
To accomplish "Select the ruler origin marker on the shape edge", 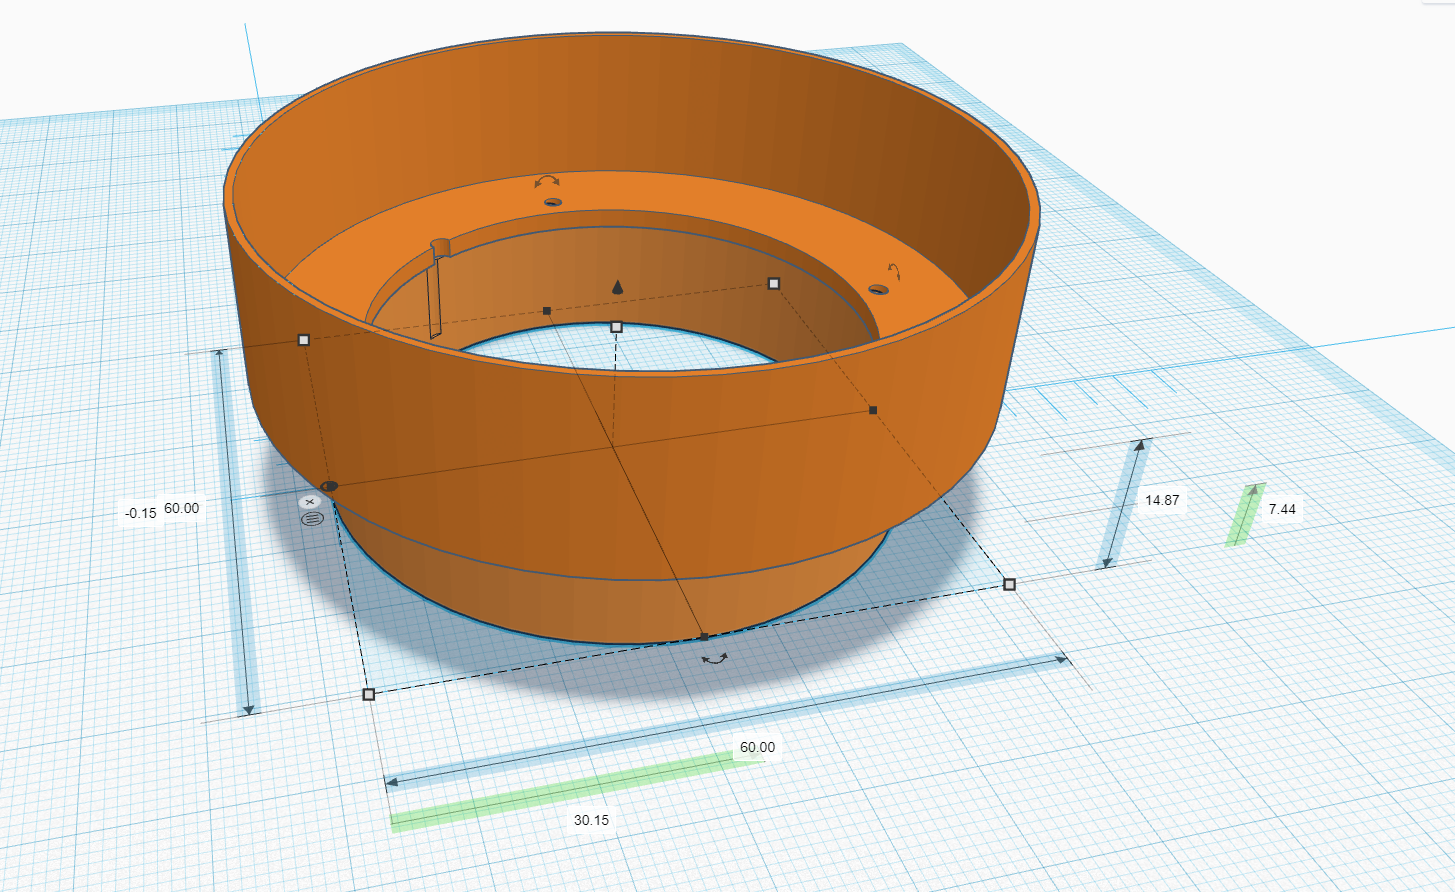I will 329,487.
